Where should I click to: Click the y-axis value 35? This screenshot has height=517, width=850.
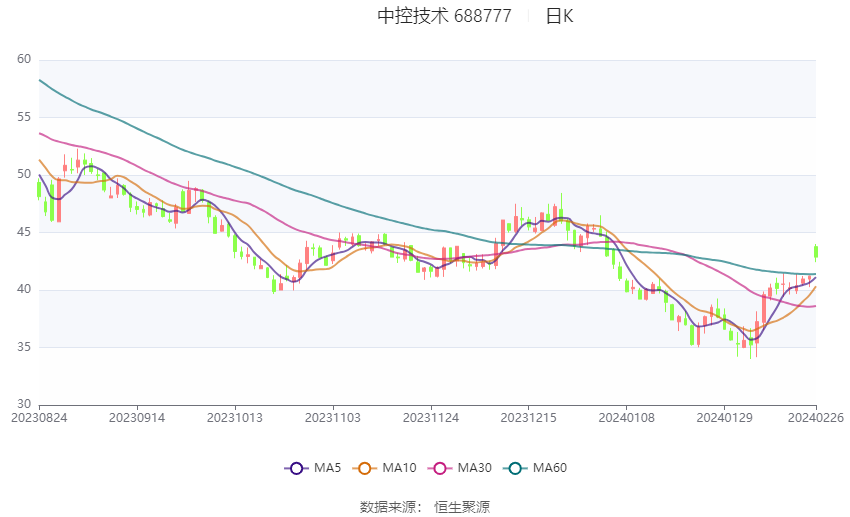pos(24,347)
